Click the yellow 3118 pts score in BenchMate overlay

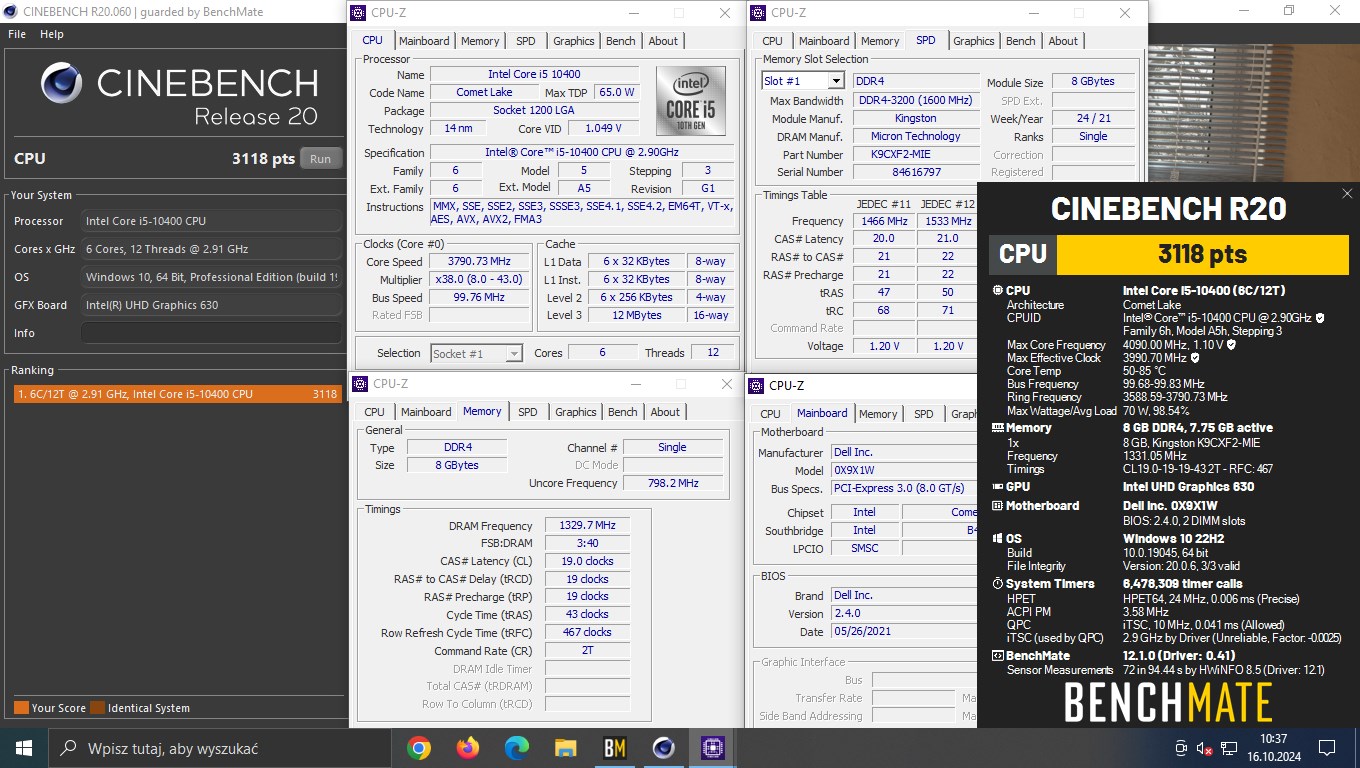tap(1201, 254)
